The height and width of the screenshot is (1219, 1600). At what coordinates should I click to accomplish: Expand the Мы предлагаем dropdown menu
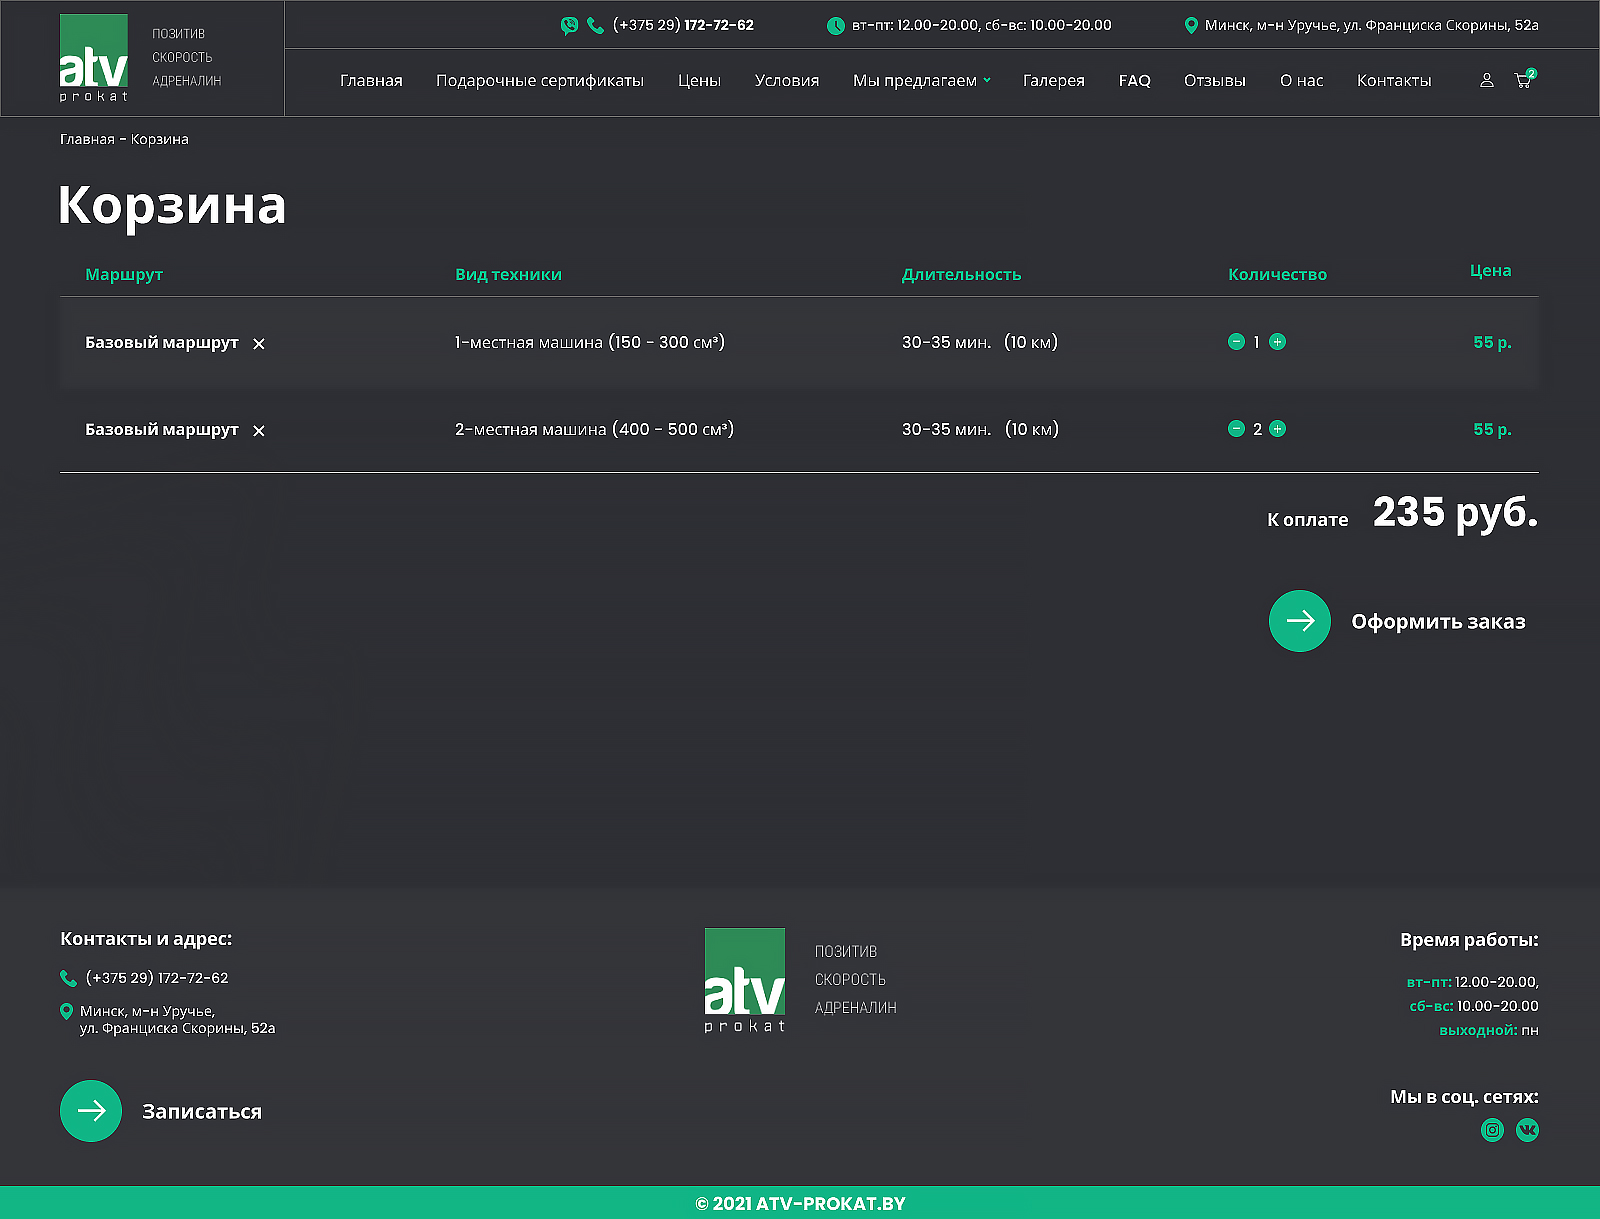click(921, 81)
